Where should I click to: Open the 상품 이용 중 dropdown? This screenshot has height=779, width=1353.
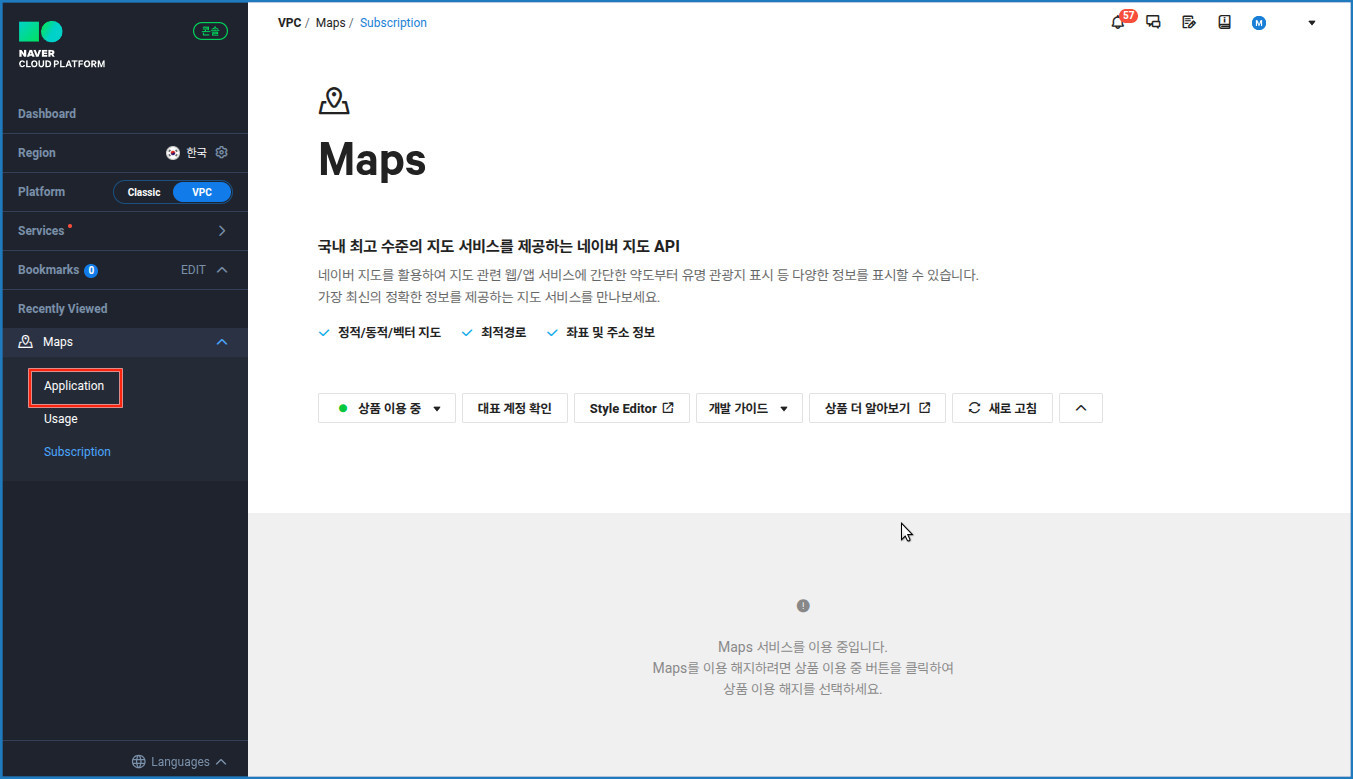387,408
